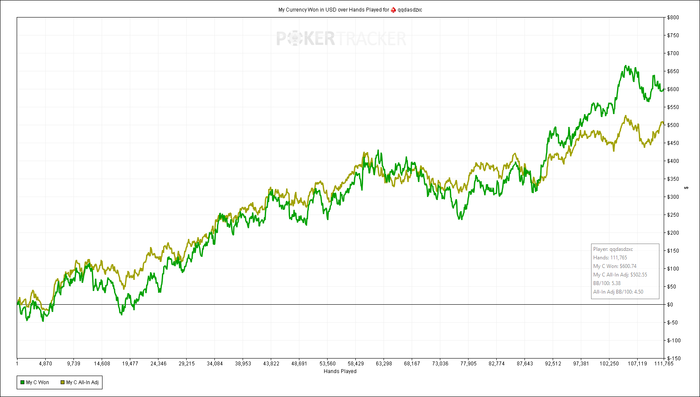Click the 111,765 x-axis tick label
The width and height of the screenshot is (700, 397).
click(664, 364)
